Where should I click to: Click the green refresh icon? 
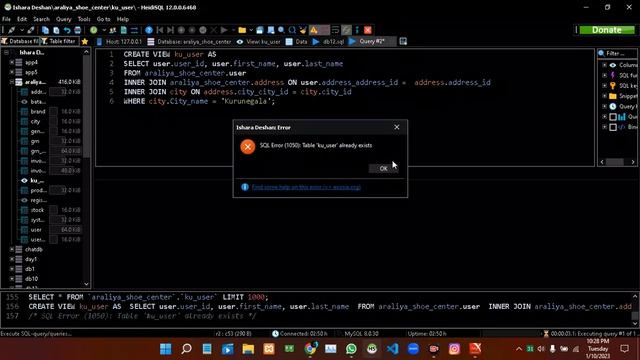pyautogui.click(x=94, y=30)
